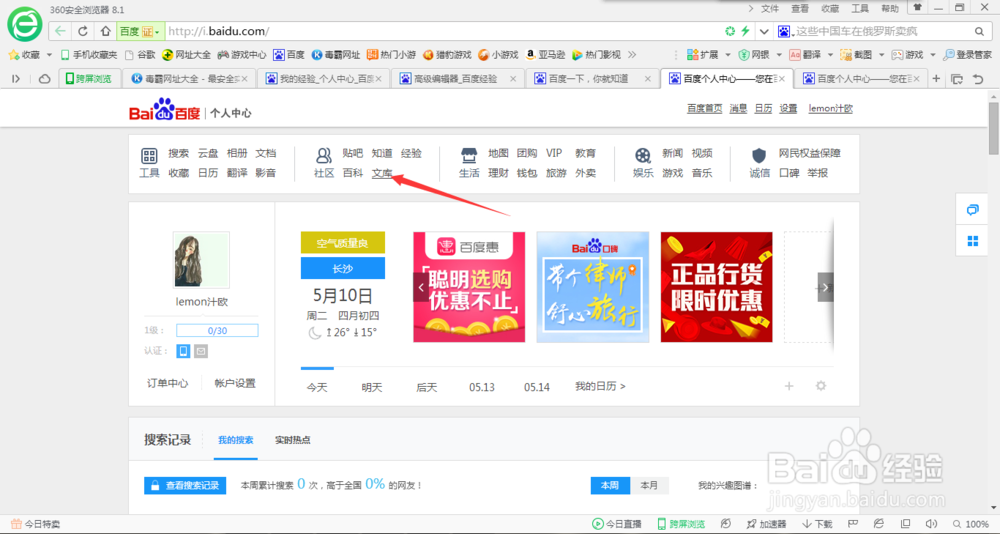Open the 文件 menu
Screen dimensions: 1000x534
pyautogui.click(x=770, y=8)
